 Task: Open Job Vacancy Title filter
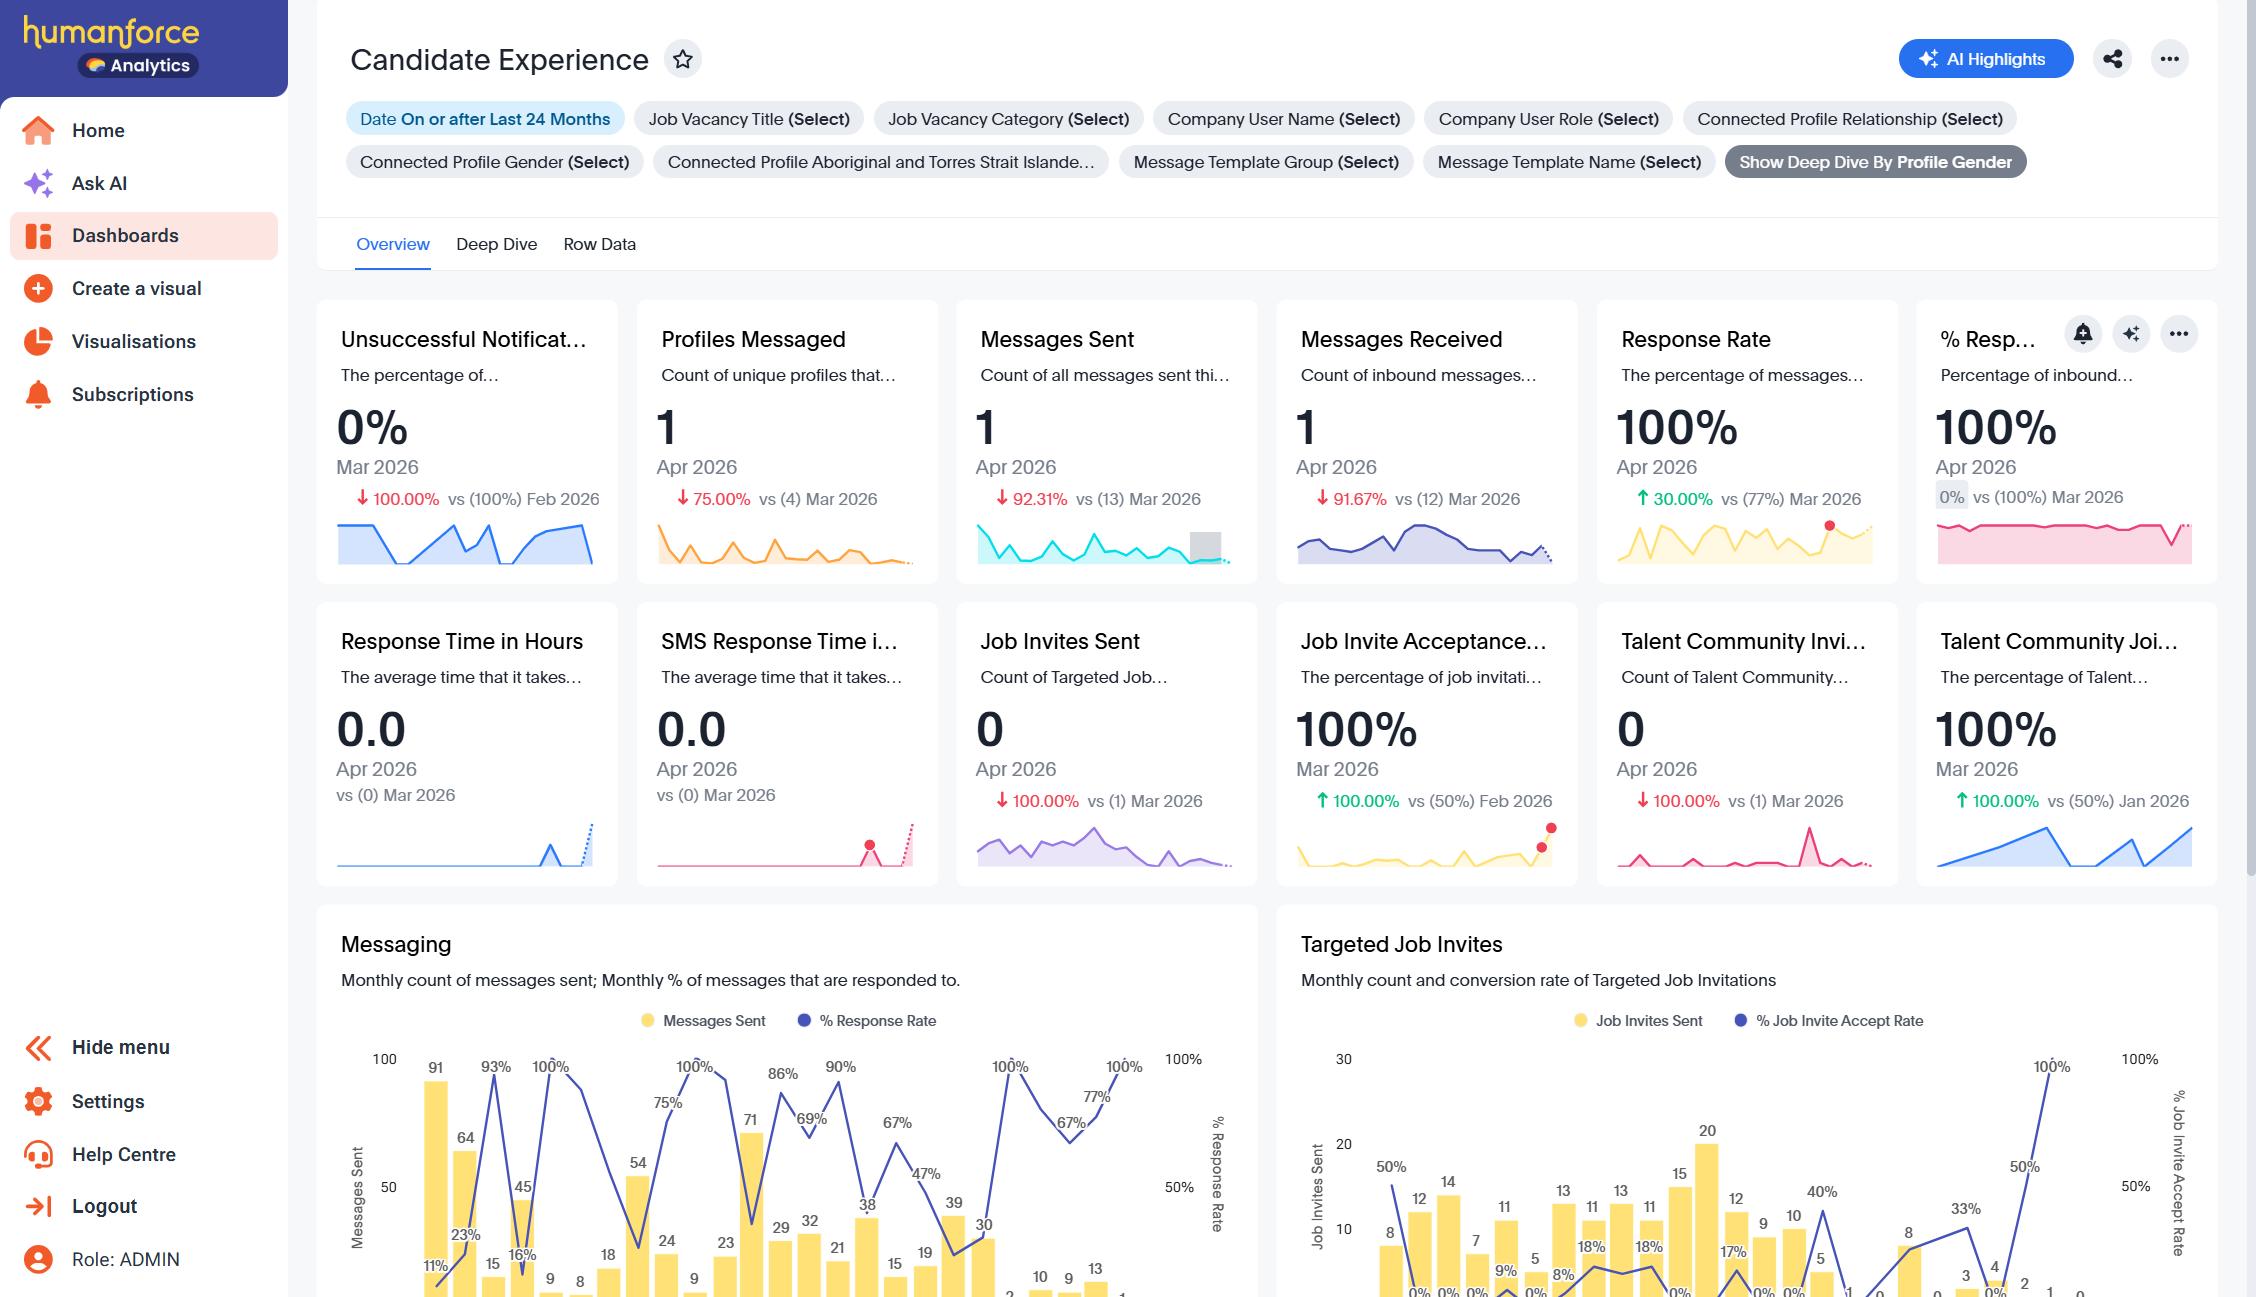[x=749, y=119]
